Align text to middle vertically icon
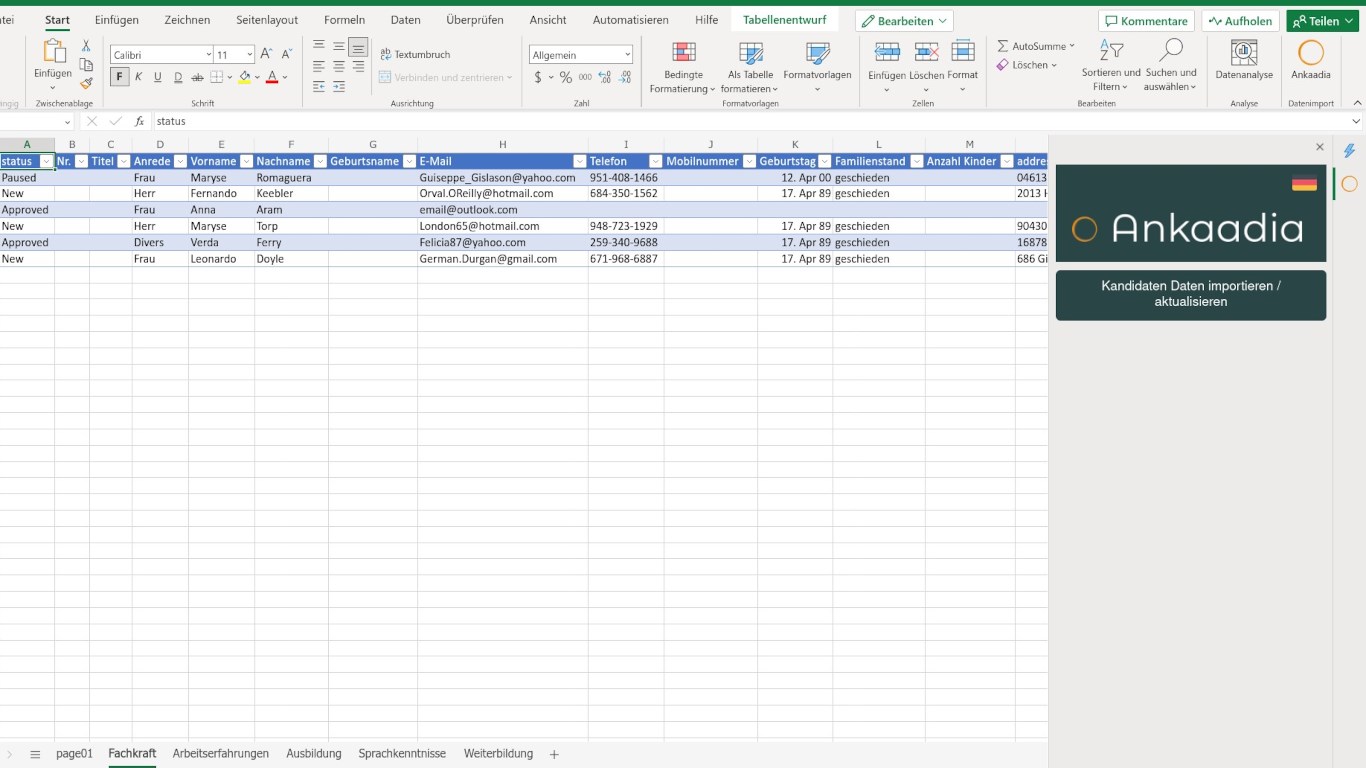Viewport: 1366px width, 768px height. (339, 46)
